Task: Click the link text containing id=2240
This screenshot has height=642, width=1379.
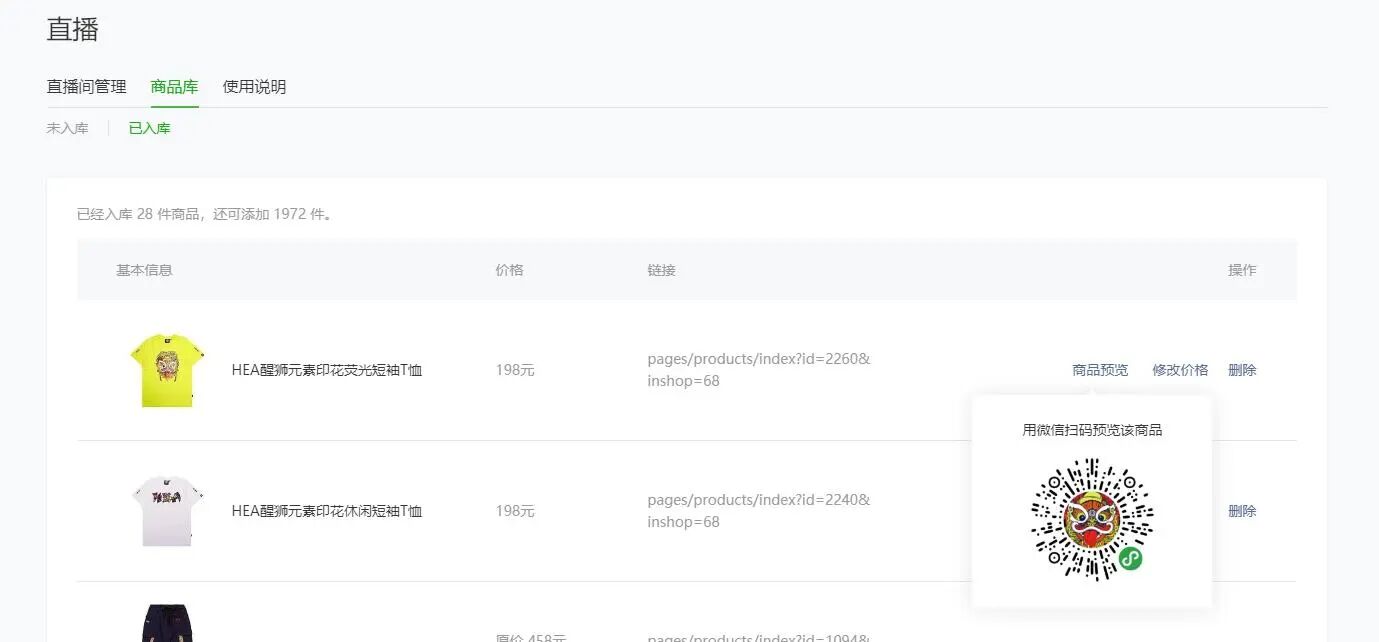Action: (x=759, y=511)
